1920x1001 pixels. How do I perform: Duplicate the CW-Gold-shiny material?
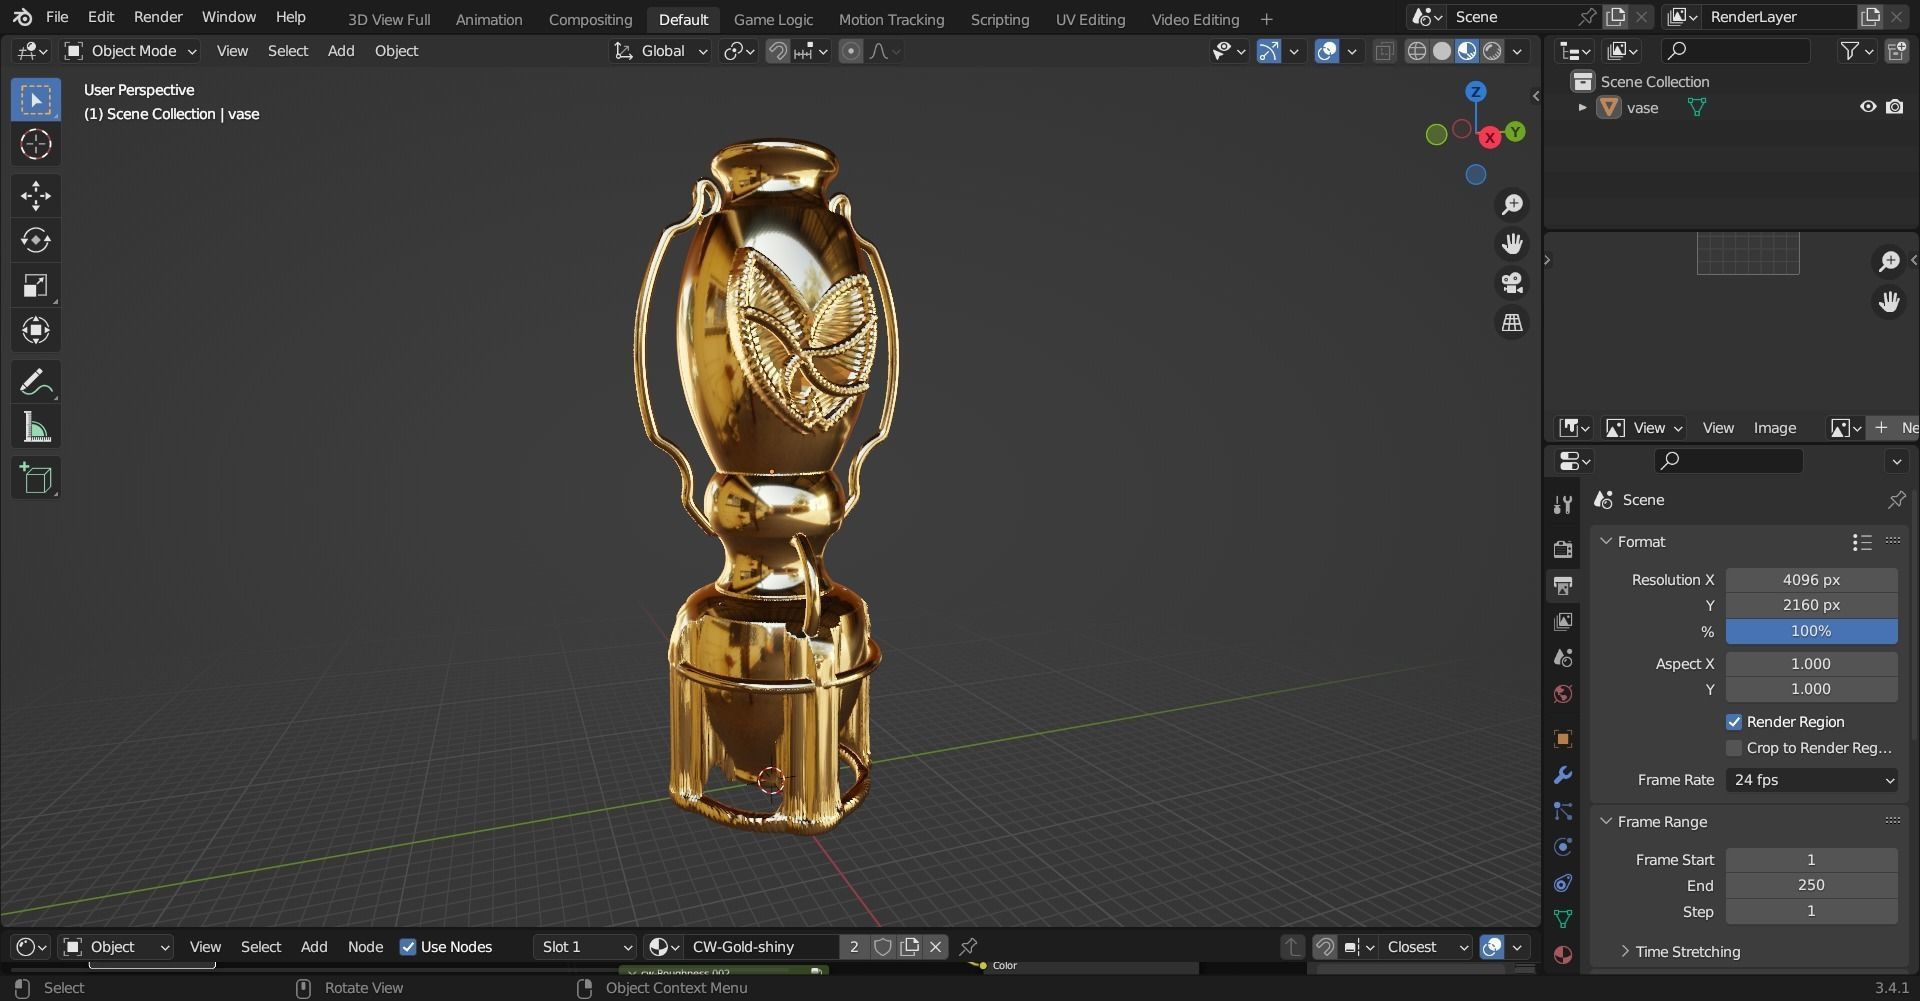pos(909,947)
